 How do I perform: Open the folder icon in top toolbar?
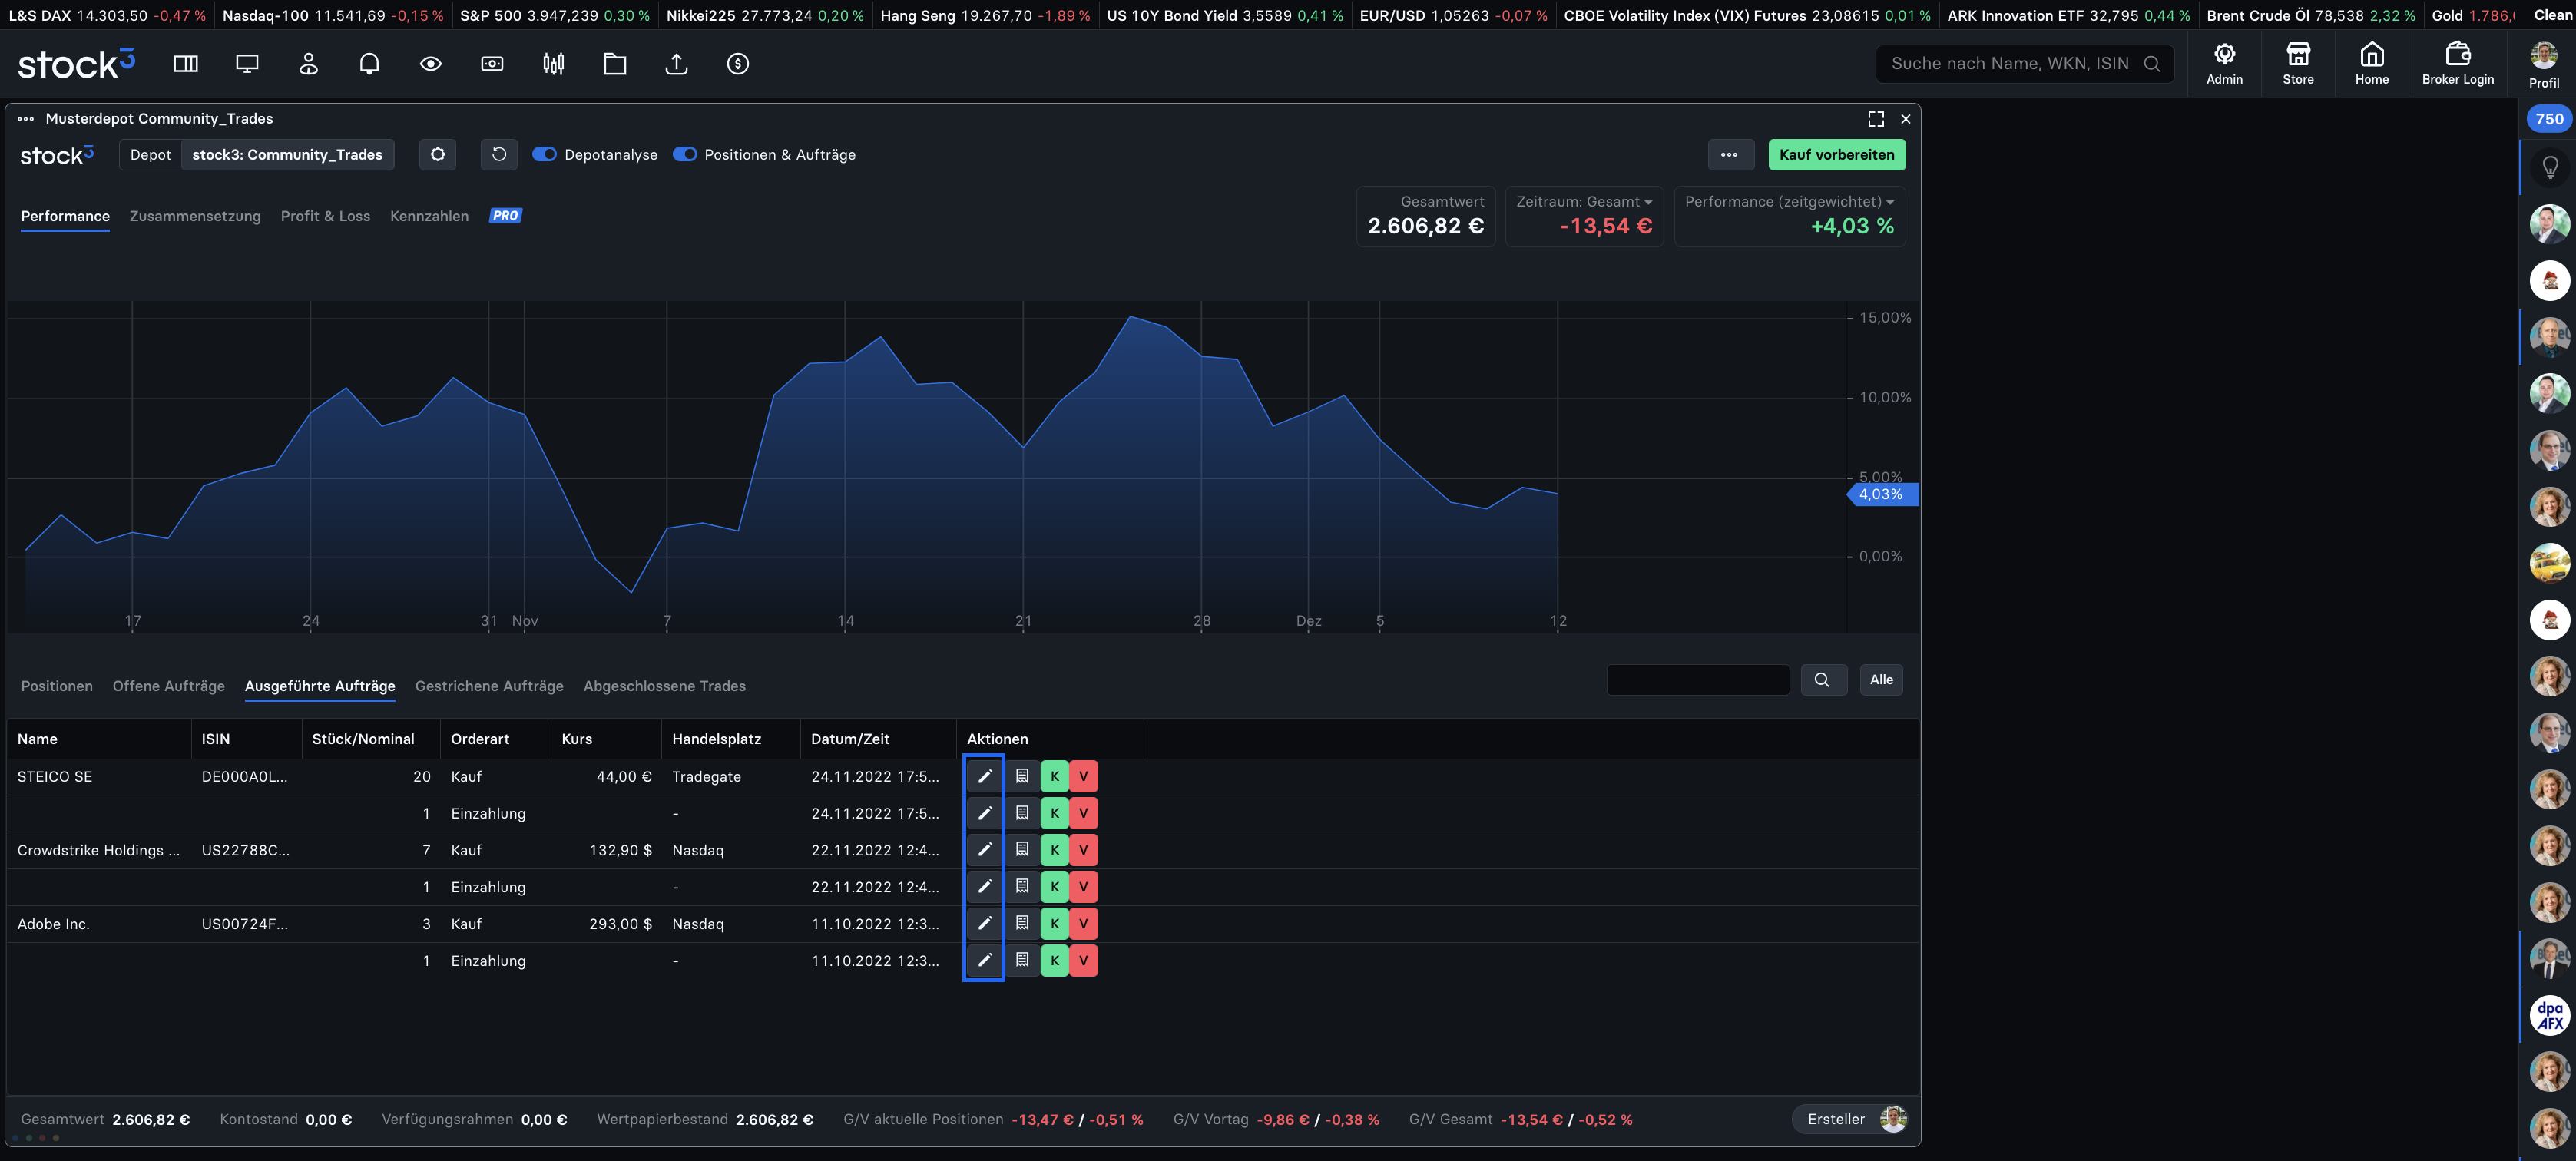coord(615,64)
